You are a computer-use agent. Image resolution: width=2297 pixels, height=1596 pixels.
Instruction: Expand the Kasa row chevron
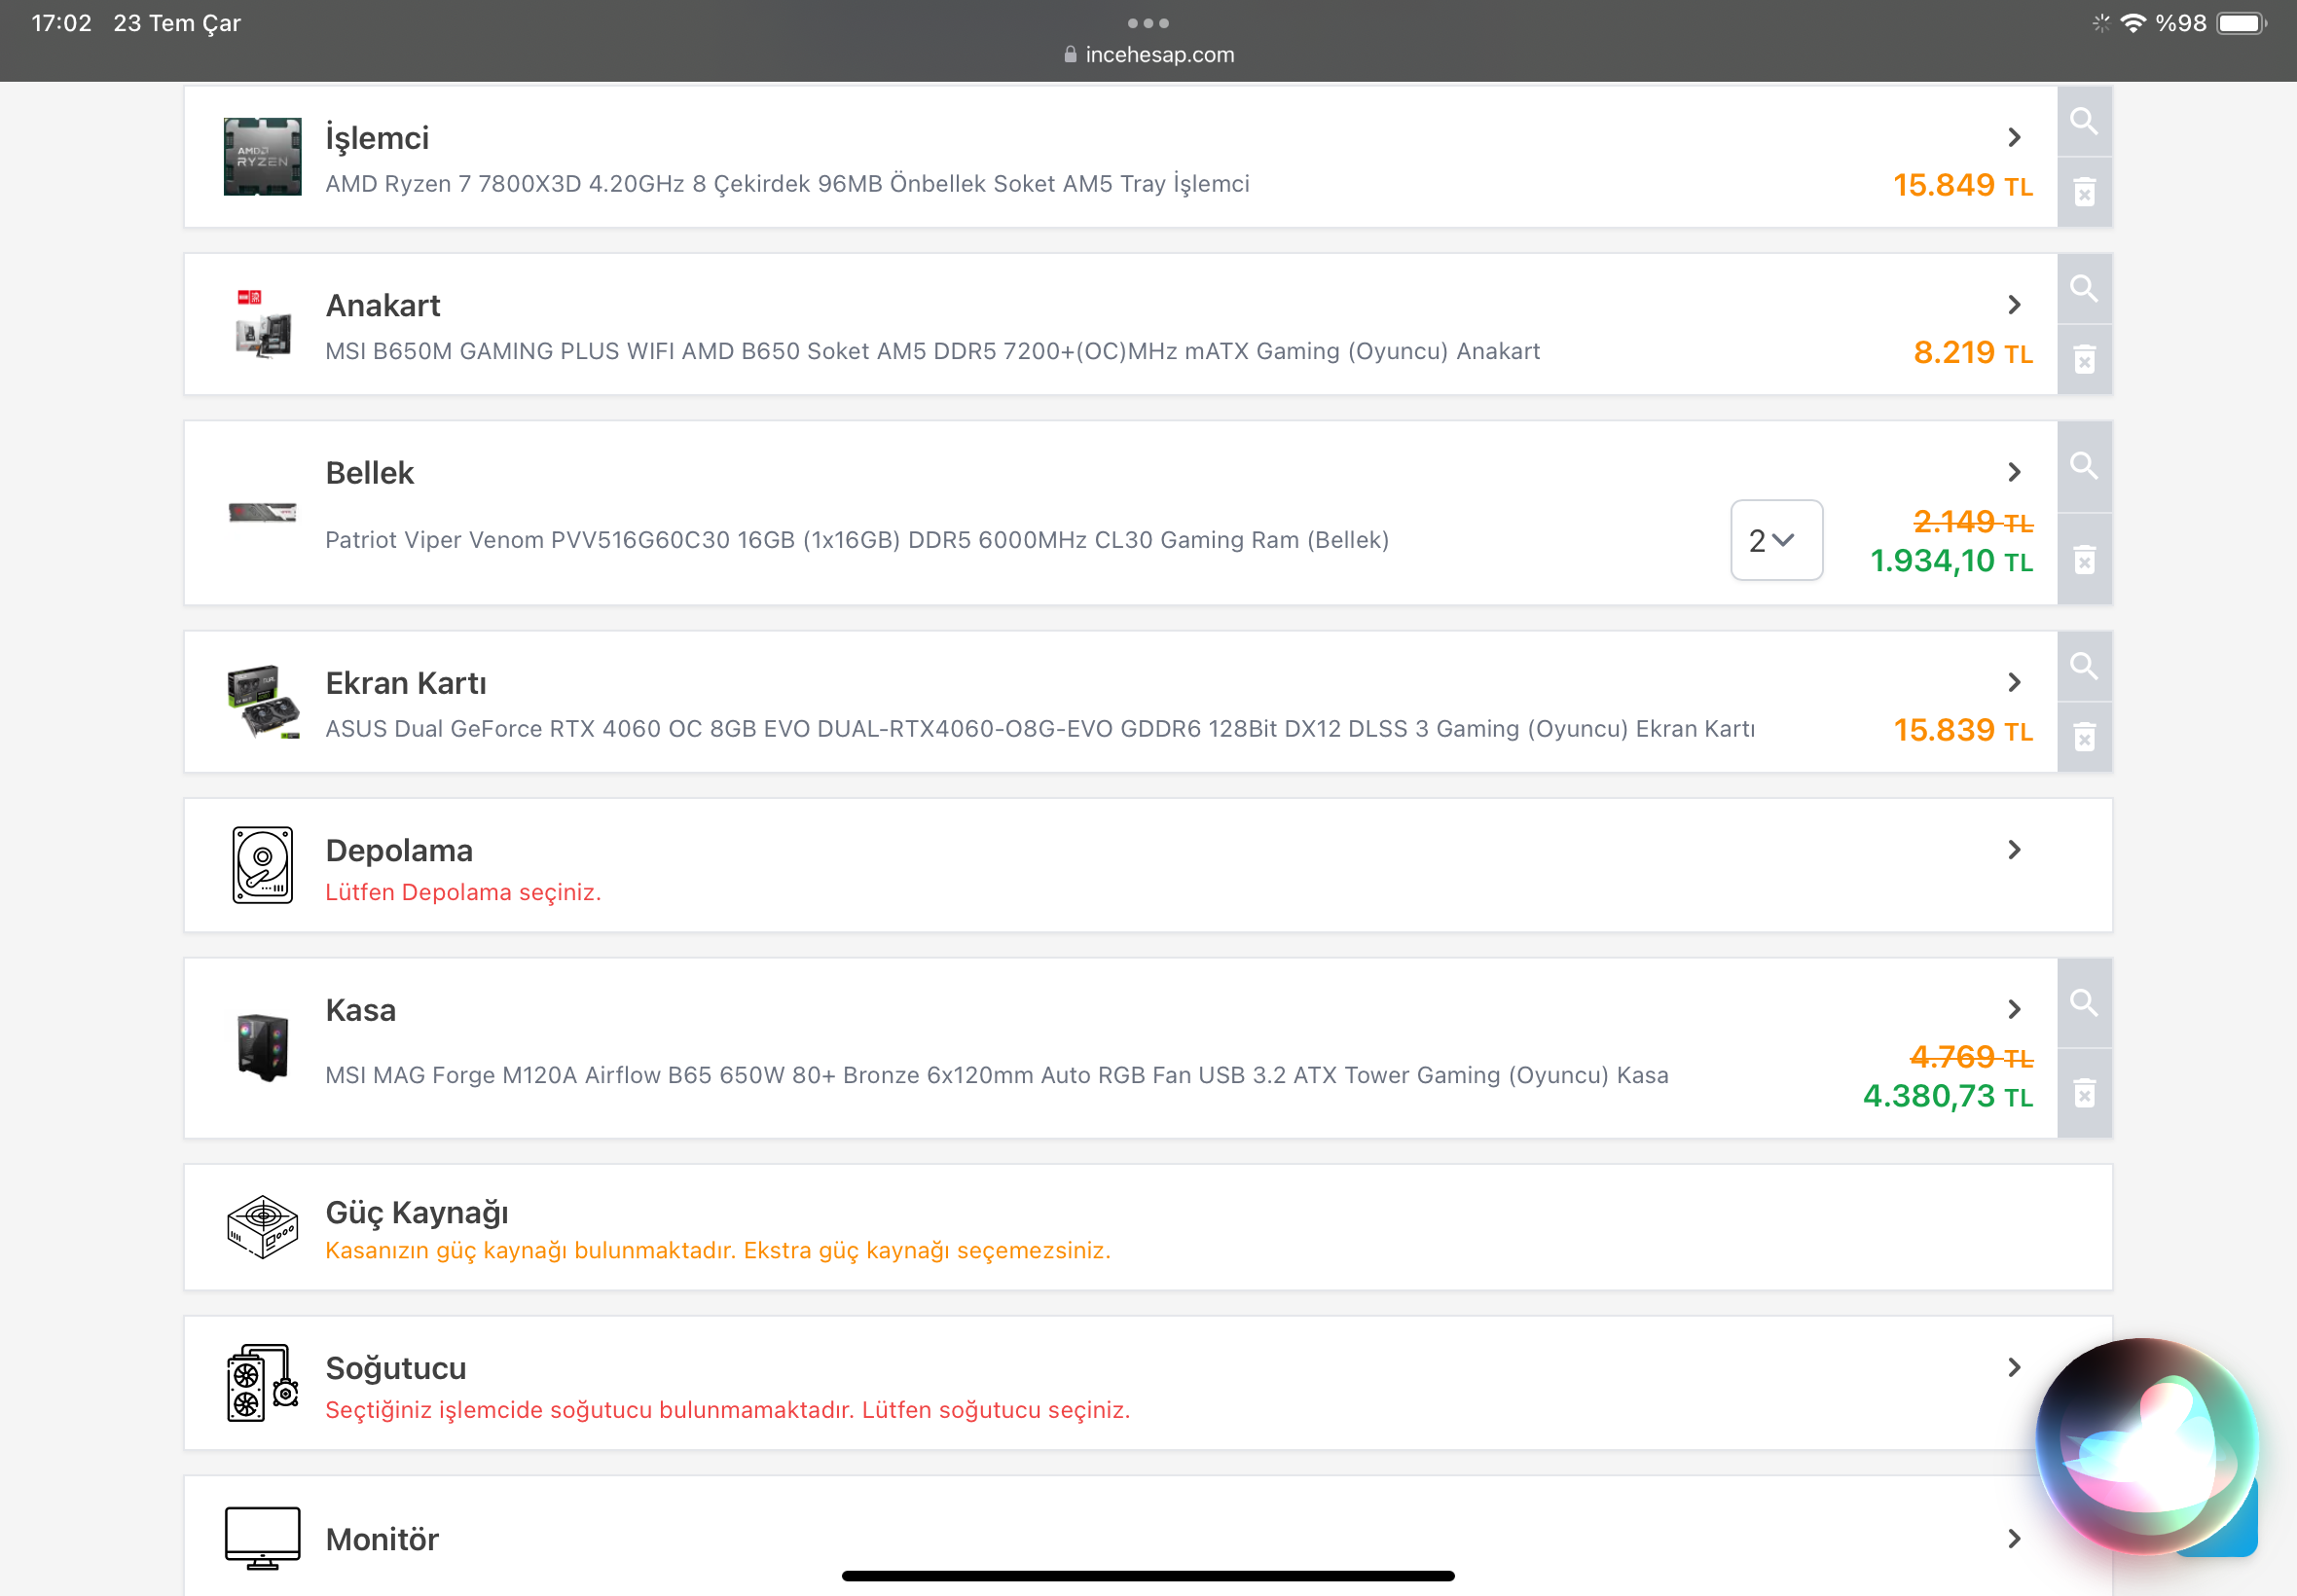(2014, 1009)
